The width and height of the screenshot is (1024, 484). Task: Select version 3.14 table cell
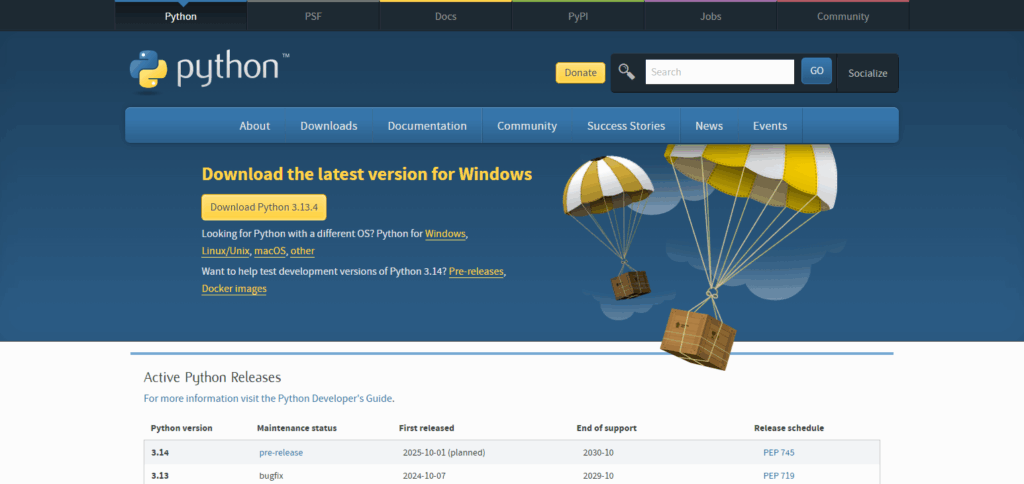[160, 453]
